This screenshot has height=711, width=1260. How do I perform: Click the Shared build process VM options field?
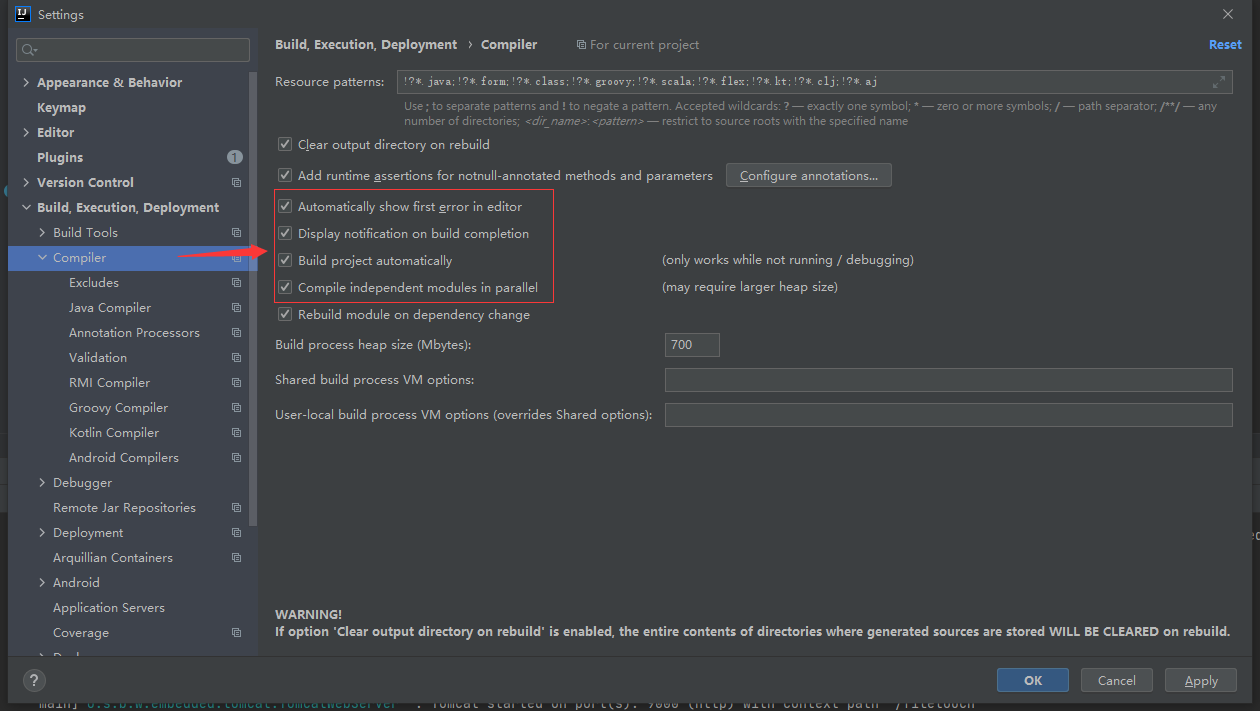tap(949, 380)
